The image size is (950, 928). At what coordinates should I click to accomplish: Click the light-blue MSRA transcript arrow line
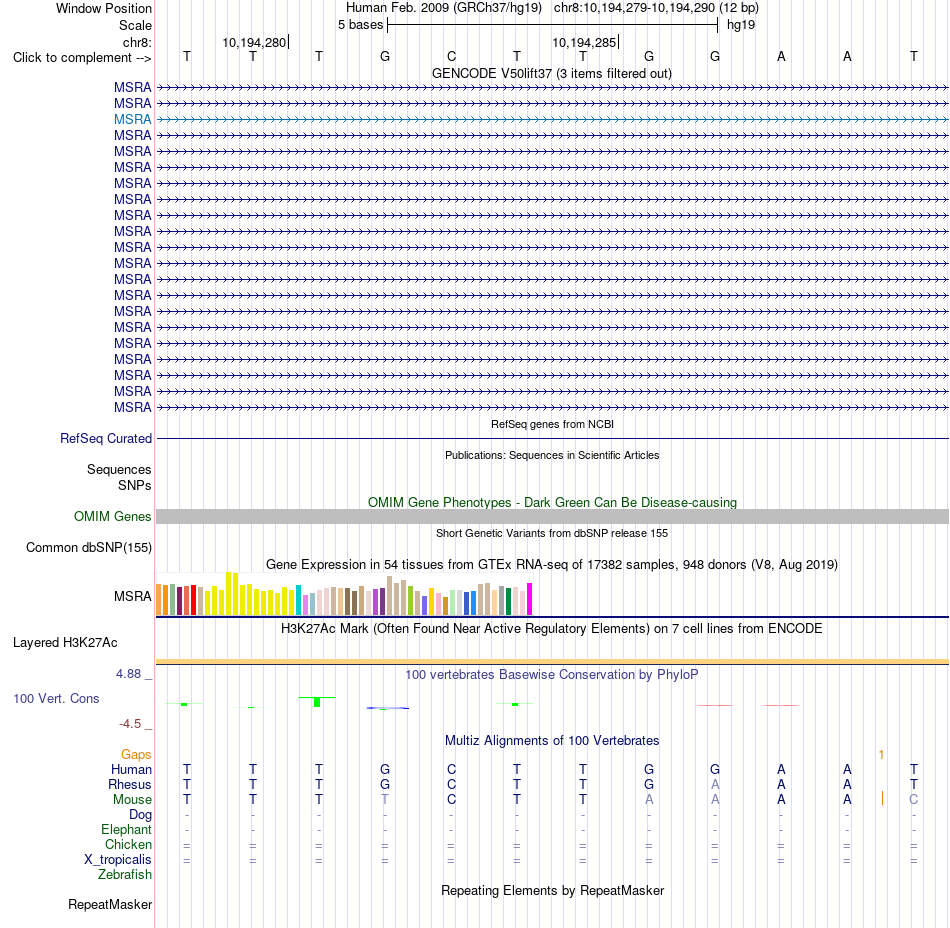pyautogui.click(x=552, y=119)
